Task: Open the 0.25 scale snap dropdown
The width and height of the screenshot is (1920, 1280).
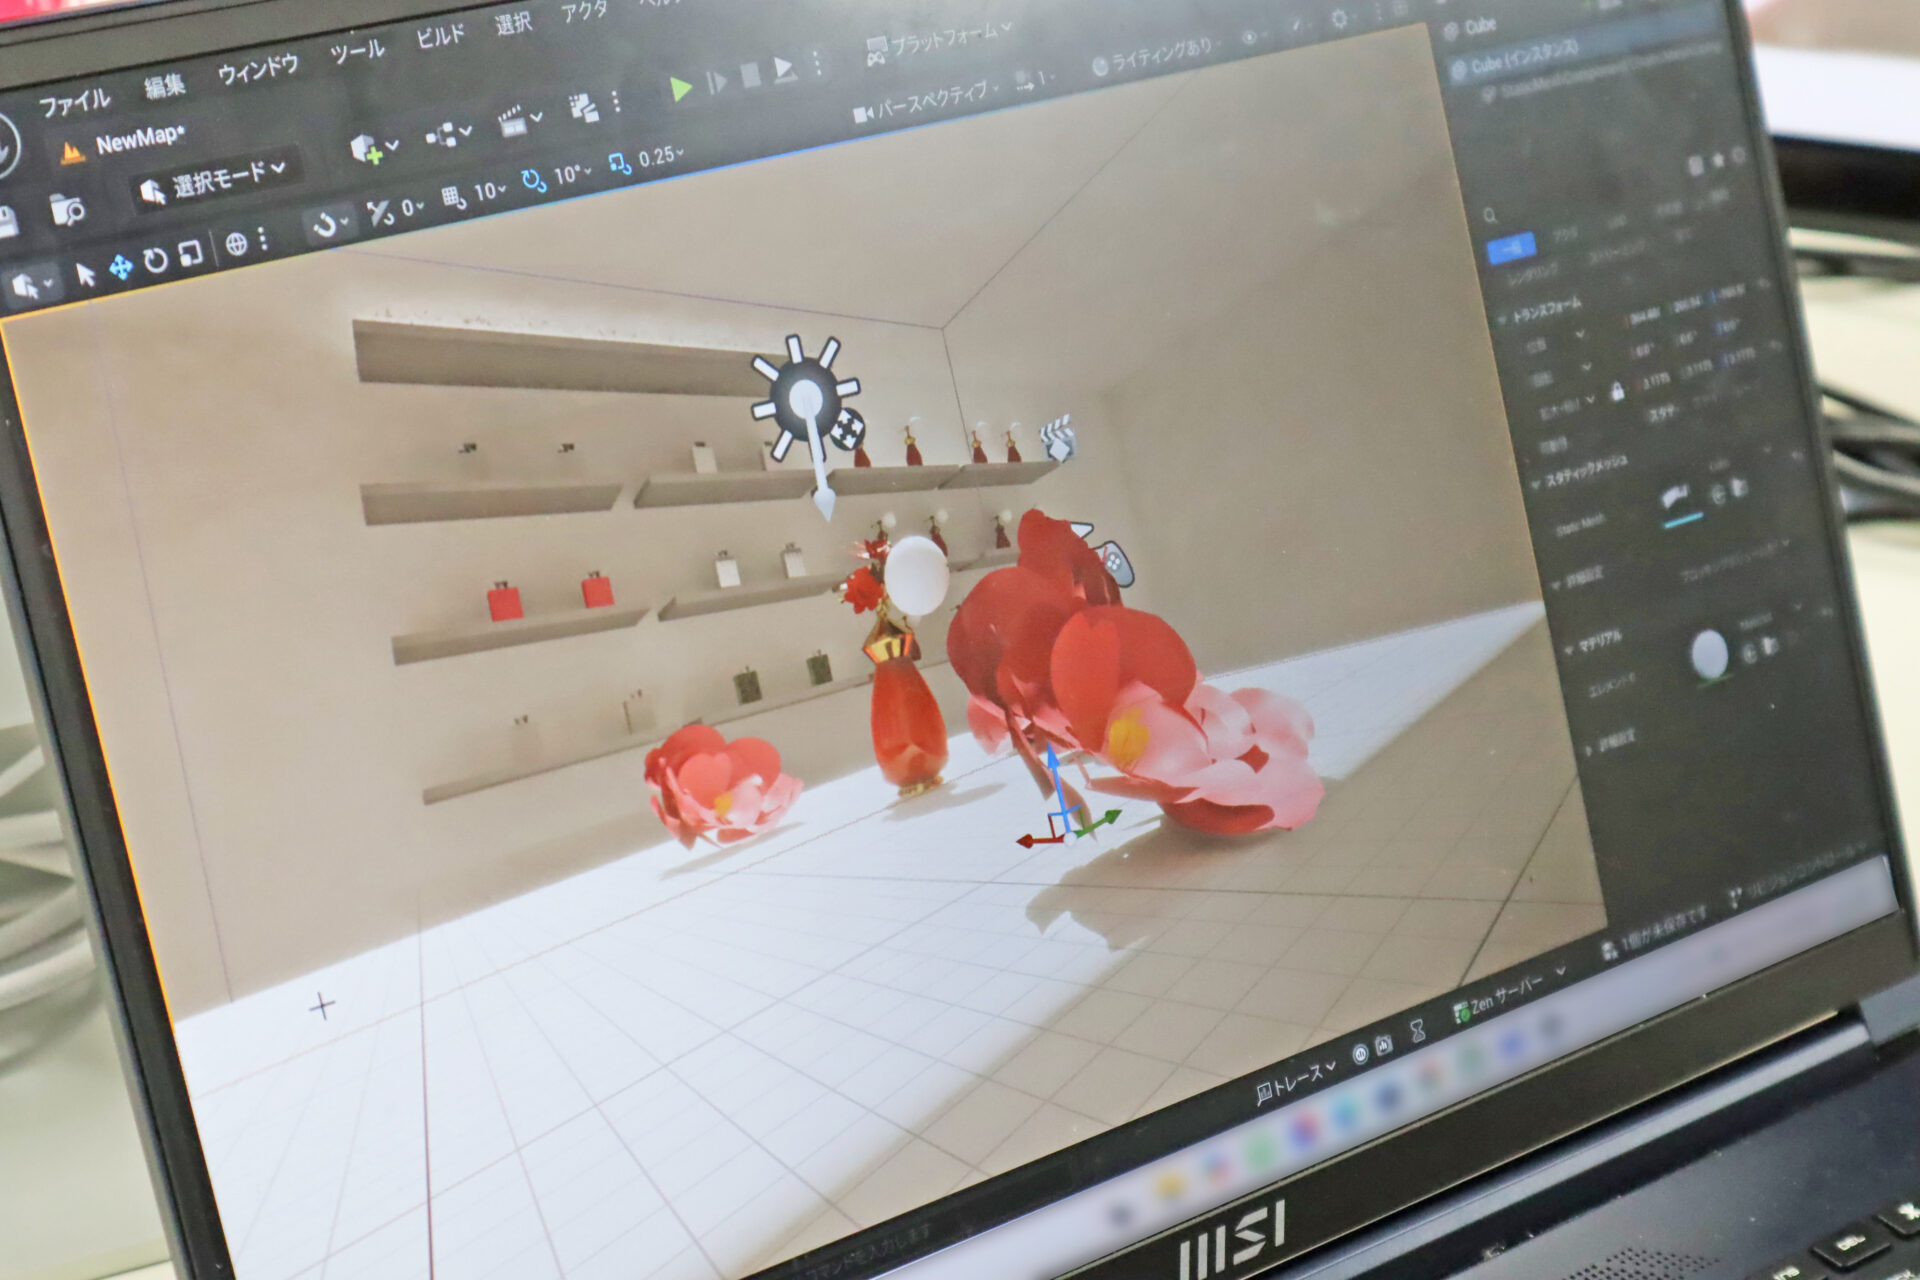Action: (660, 157)
